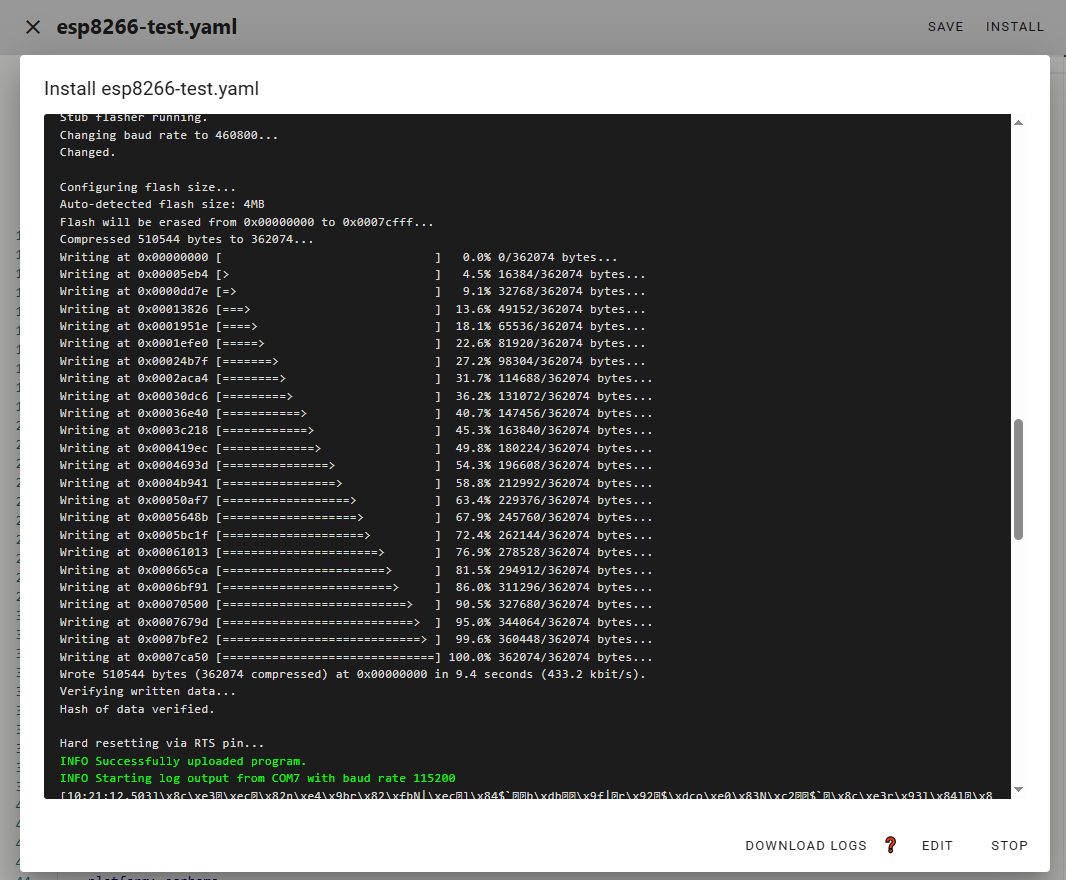This screenshot has width=1066, height=880.
Task: Click the 'Changing baud rate to 460800...' line
Action: 169,135
